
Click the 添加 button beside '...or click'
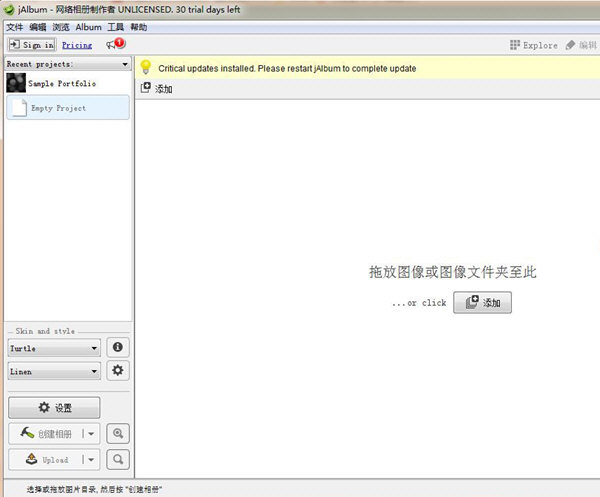482,303
